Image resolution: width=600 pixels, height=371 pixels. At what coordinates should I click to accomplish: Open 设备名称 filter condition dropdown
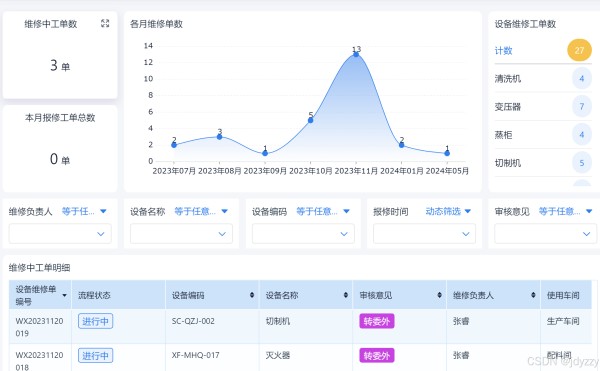(201, 211)
